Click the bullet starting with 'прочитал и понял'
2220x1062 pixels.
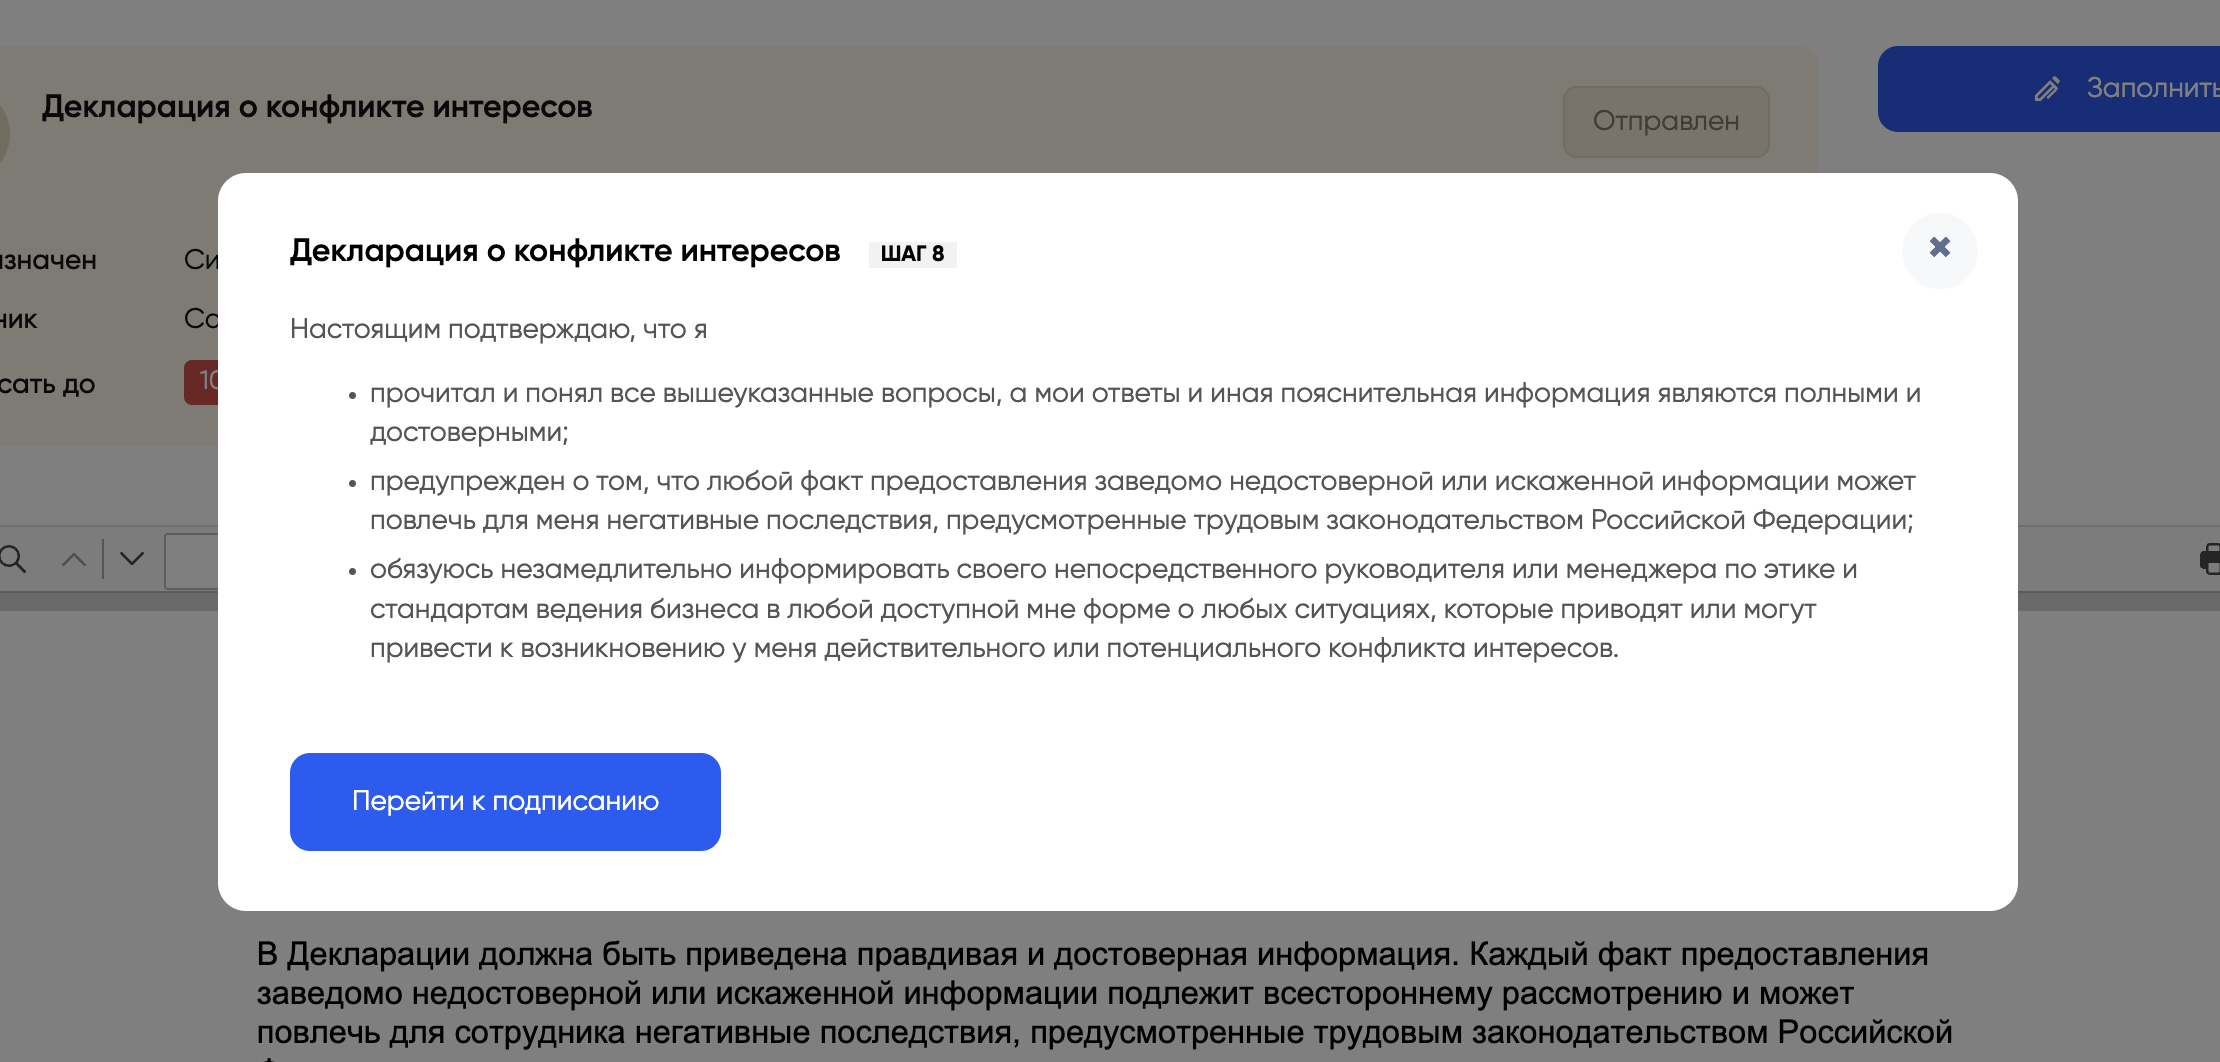click(x=1144, y=412)
